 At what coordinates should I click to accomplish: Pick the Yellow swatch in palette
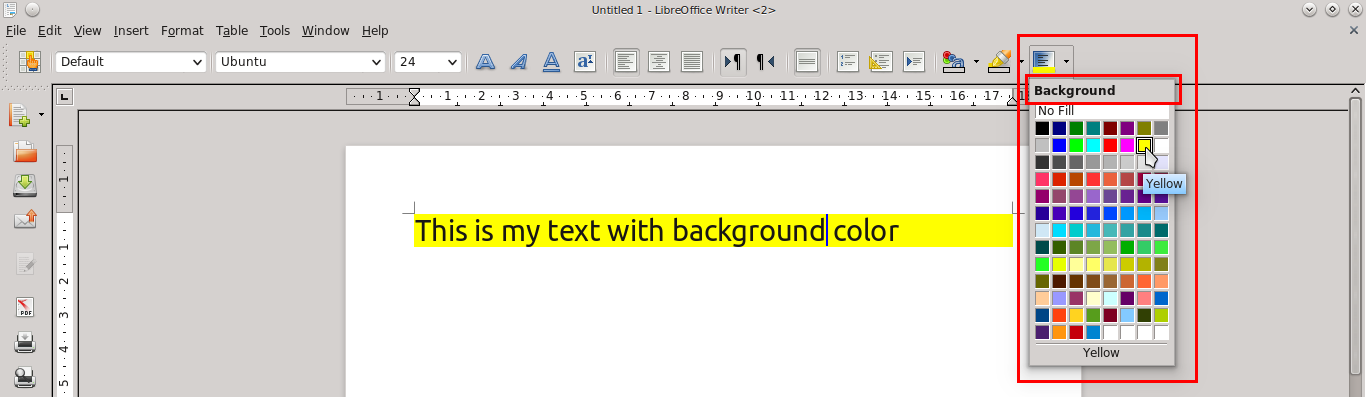pos(1144,145)
